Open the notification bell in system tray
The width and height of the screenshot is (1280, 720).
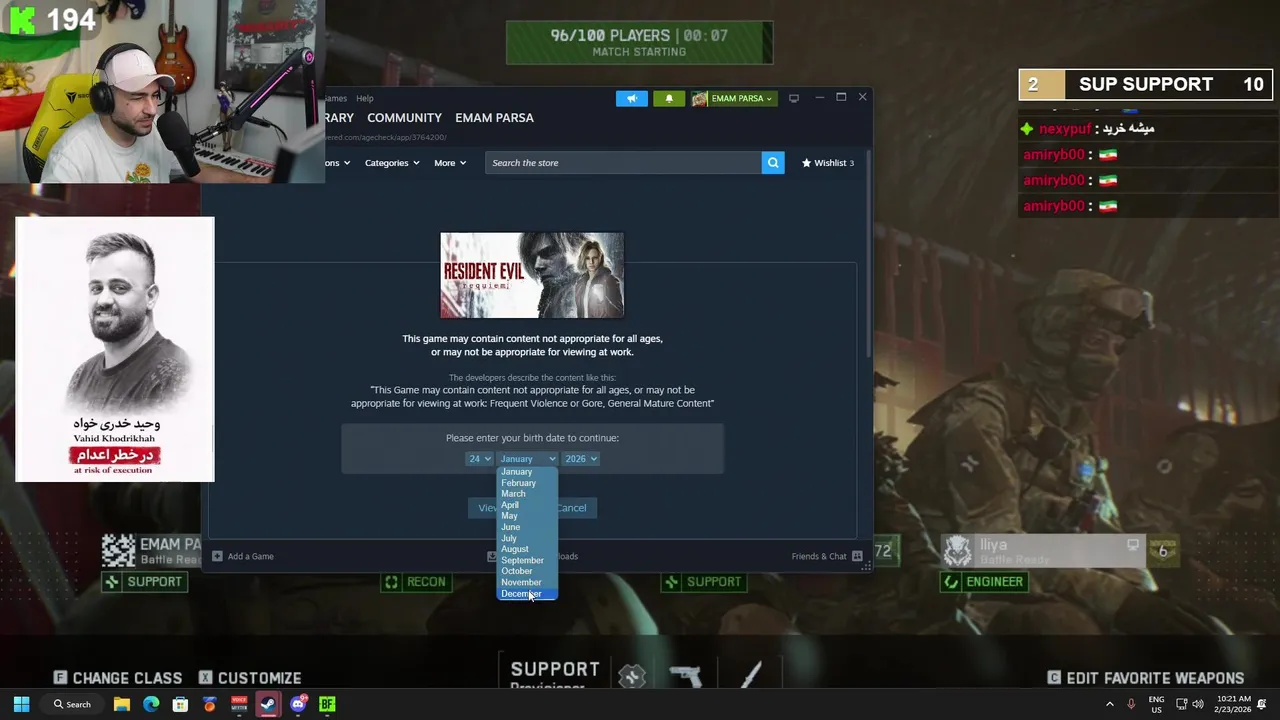1263,704
